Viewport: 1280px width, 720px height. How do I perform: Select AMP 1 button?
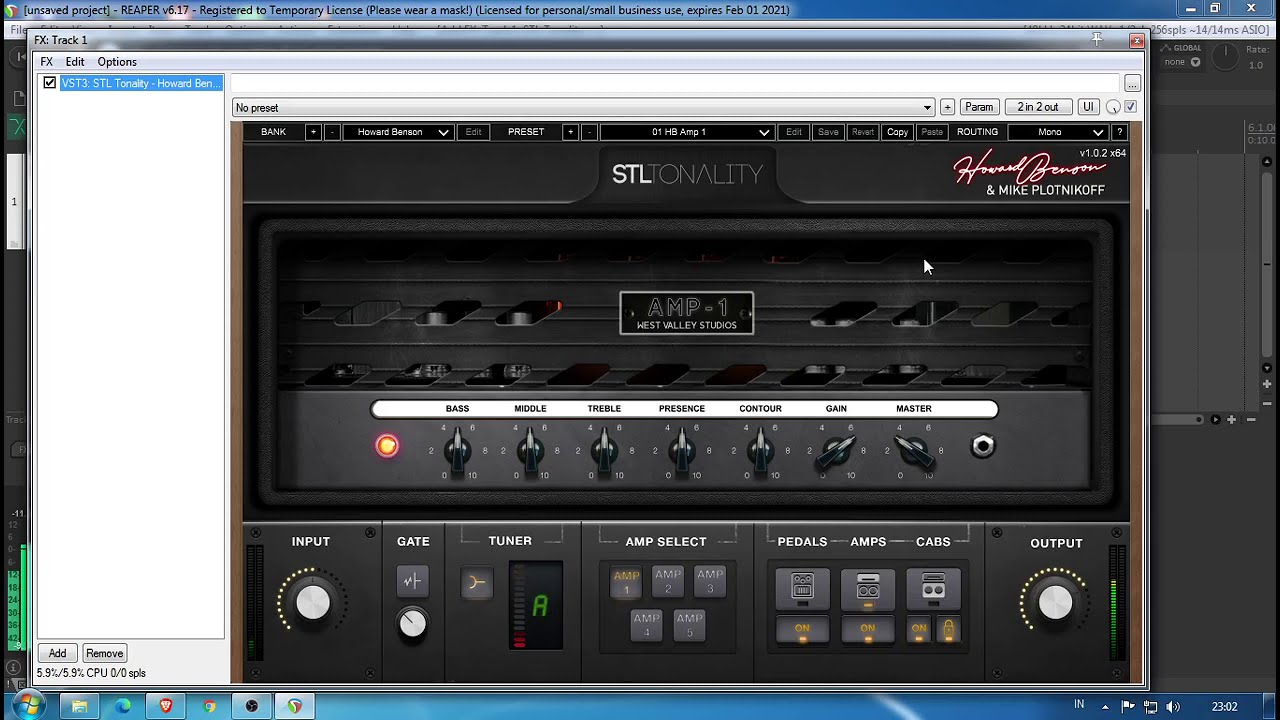point(626,582)
